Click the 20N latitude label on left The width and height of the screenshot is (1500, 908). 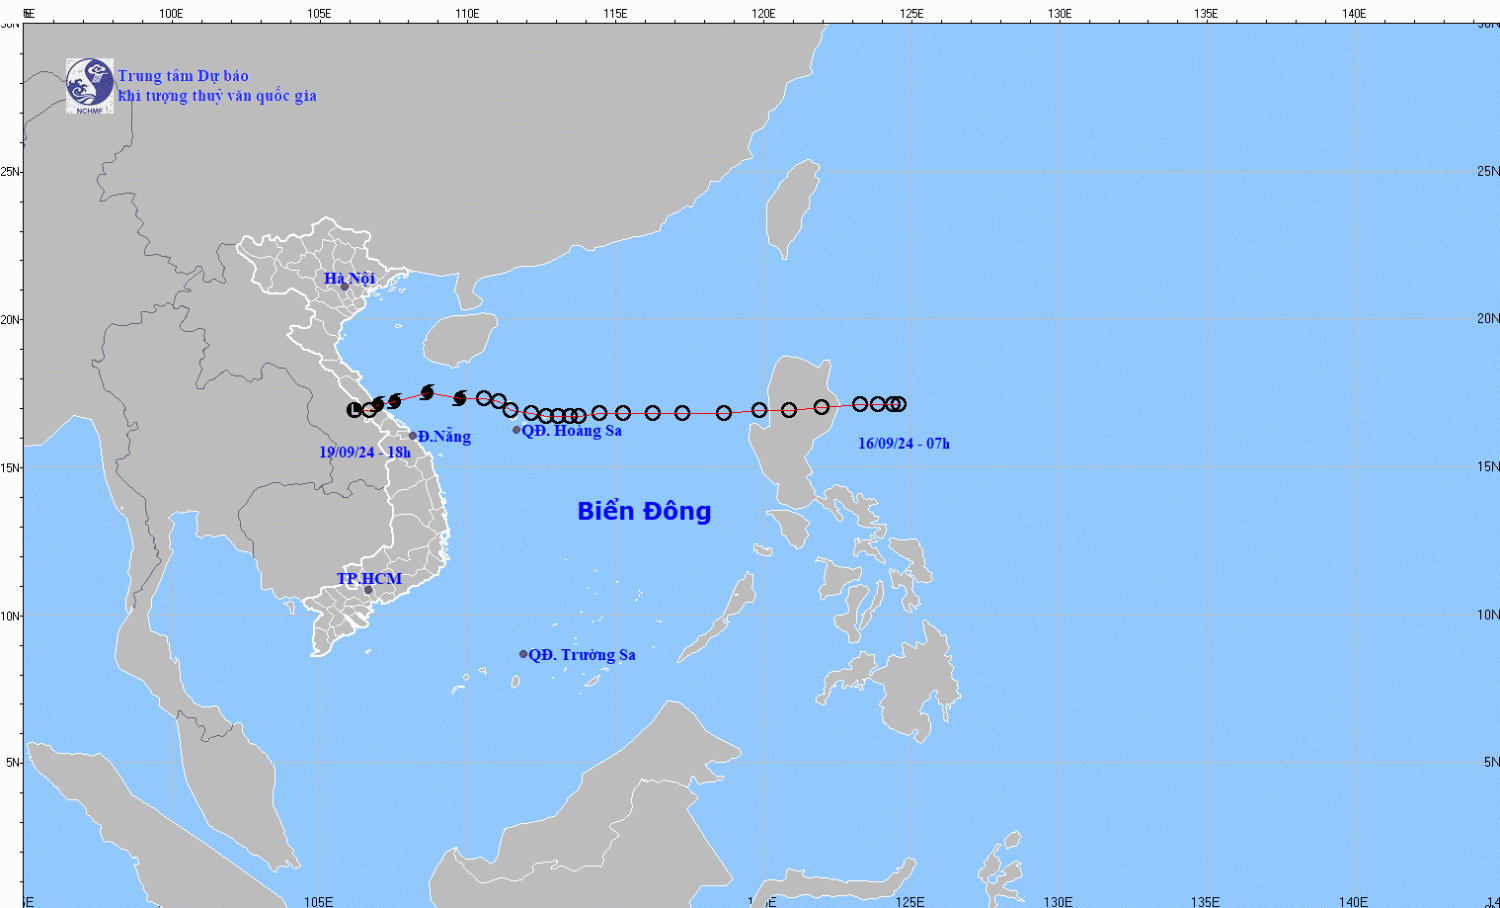point(10,320)
